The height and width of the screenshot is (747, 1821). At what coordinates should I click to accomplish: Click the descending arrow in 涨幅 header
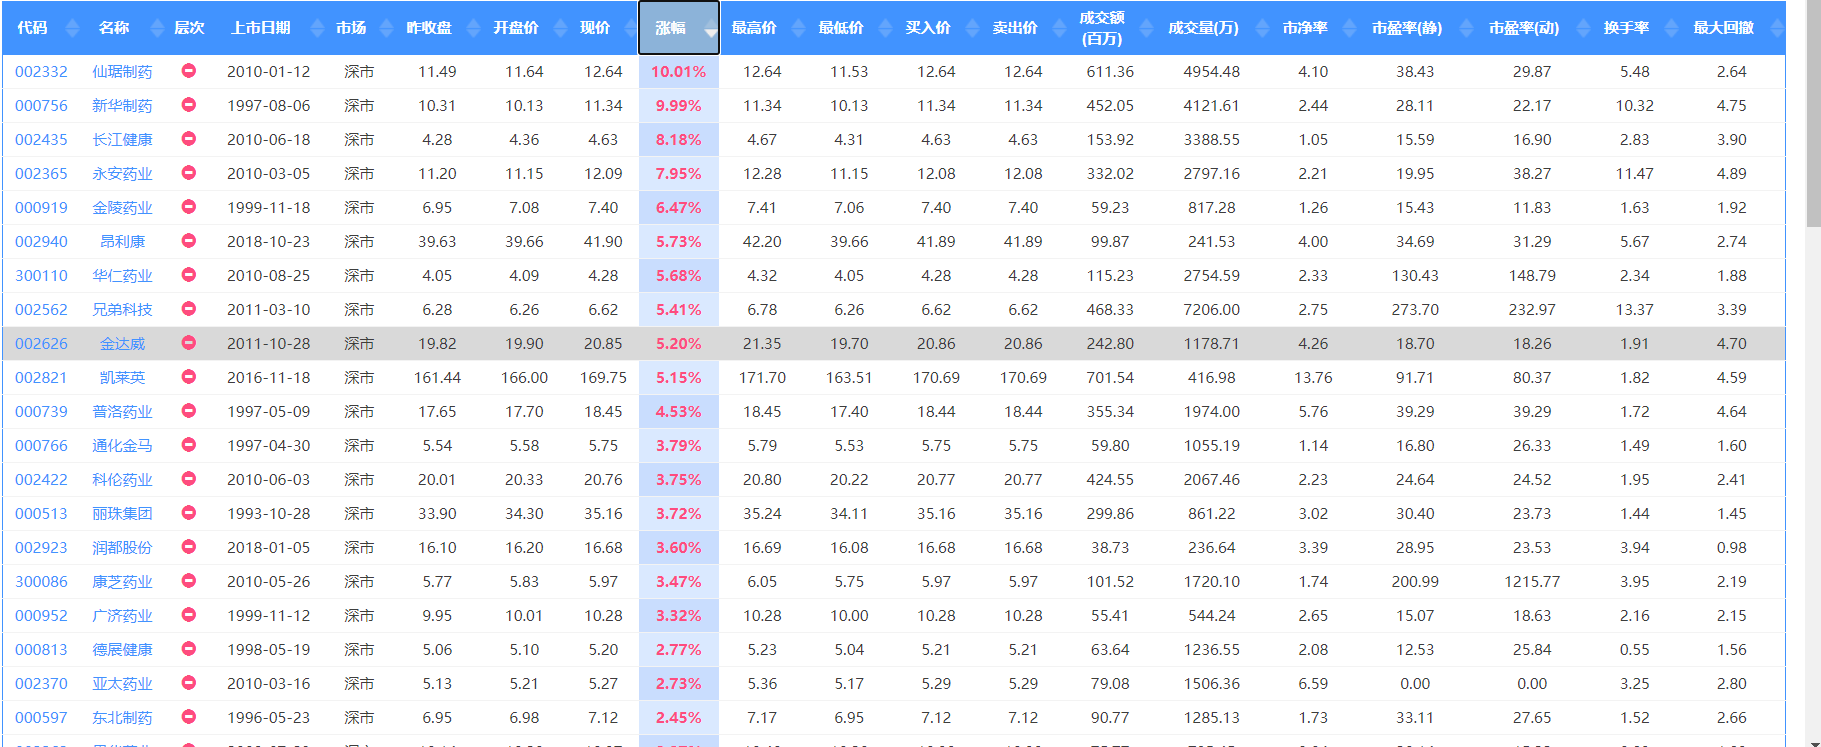(x=709, y=33)
